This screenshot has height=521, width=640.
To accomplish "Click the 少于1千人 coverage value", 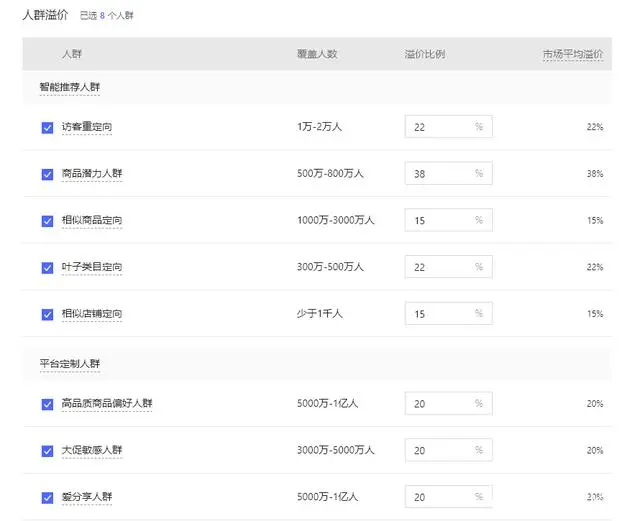I will pyautogui.click(x=320, y=314).
